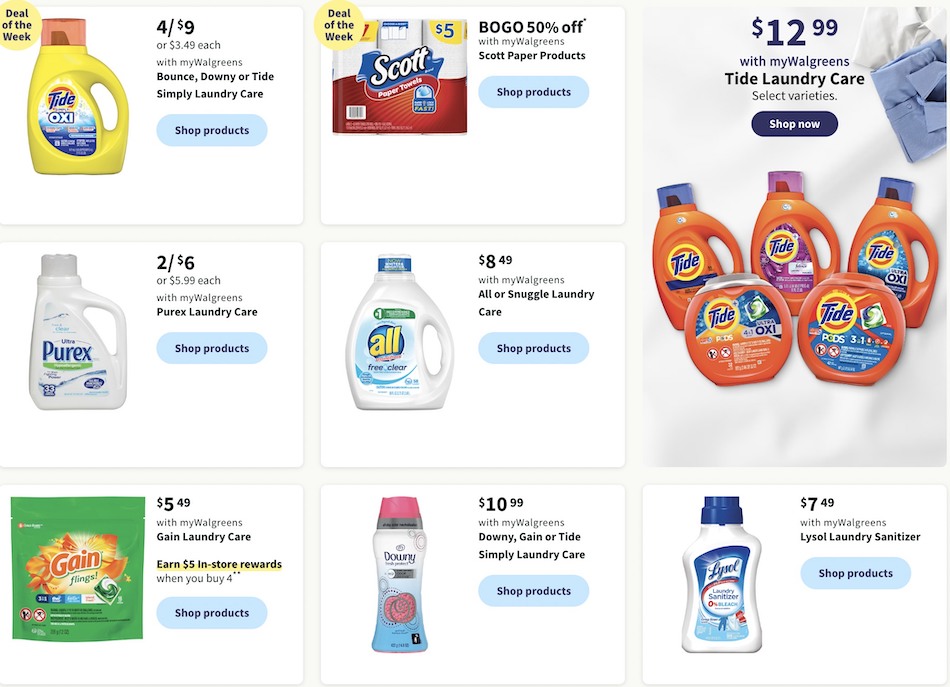
Task: Open the Lysol Laundry Sanitizer bottle image
Action: tap(722, 574)
